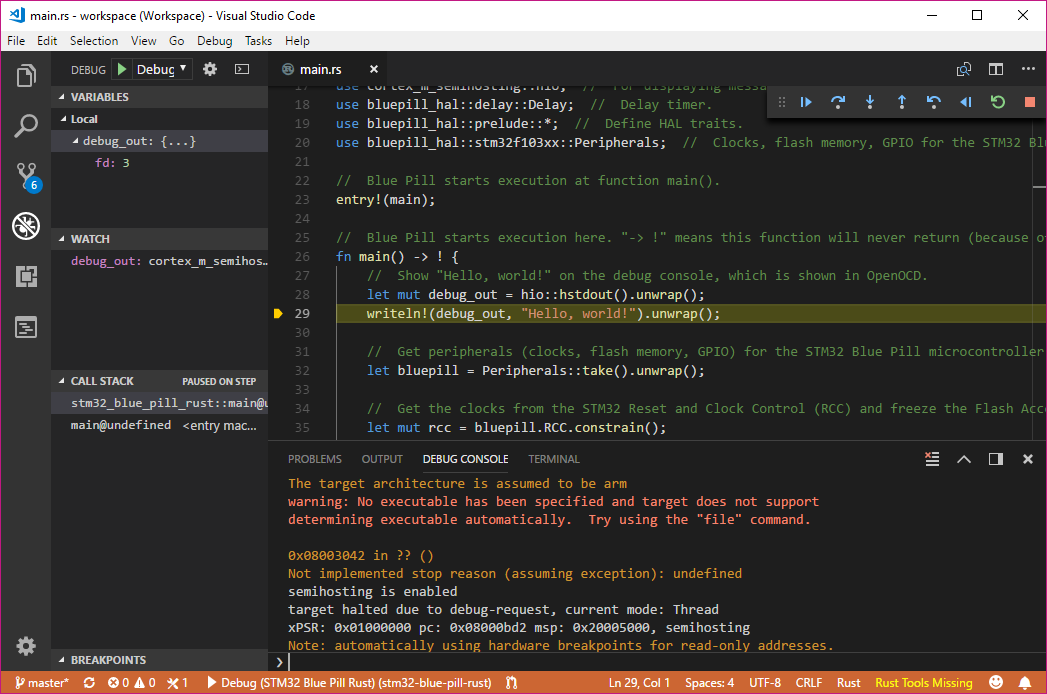Click Step Back in the debug toolbar
The height and width of the screenshot is (694, 1047).
pyautogui.click(x=933, y=102)
